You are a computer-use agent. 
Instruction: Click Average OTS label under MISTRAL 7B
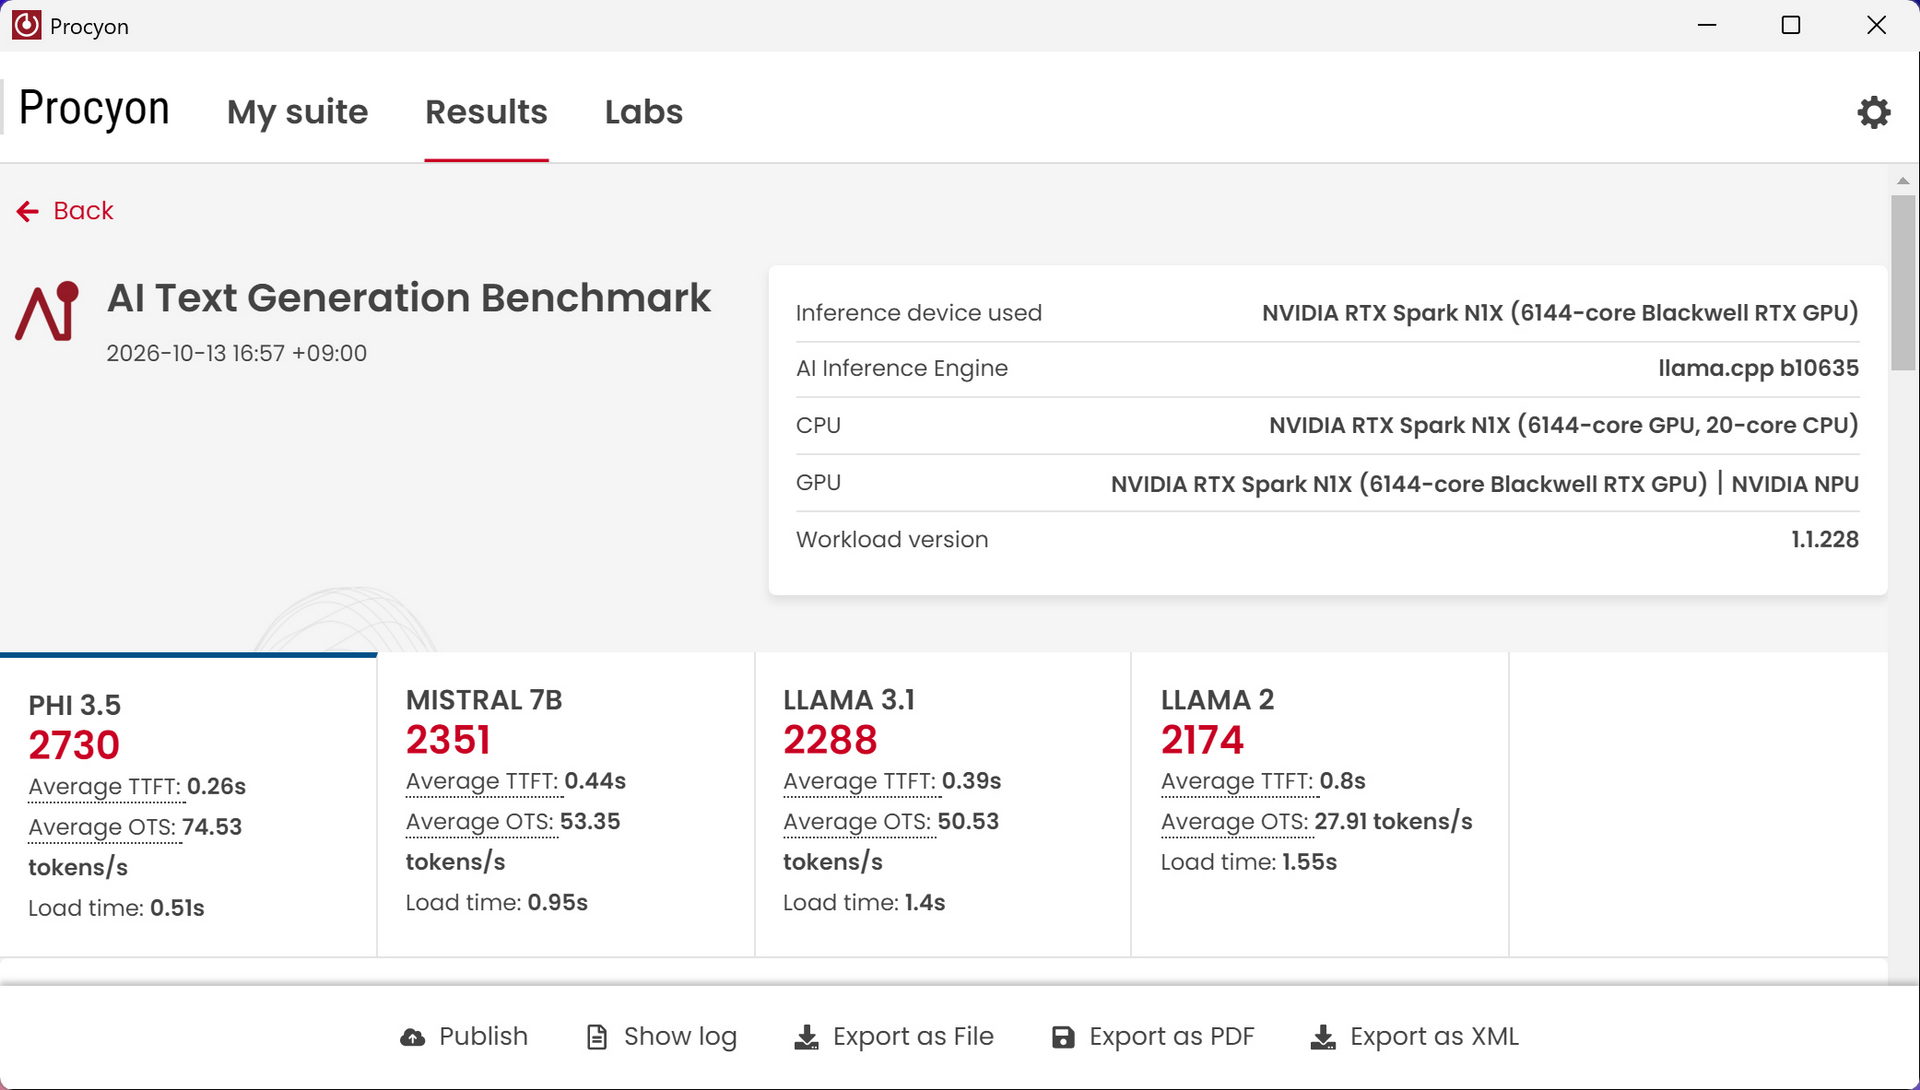pyautogui.click(x=480, y=822)
